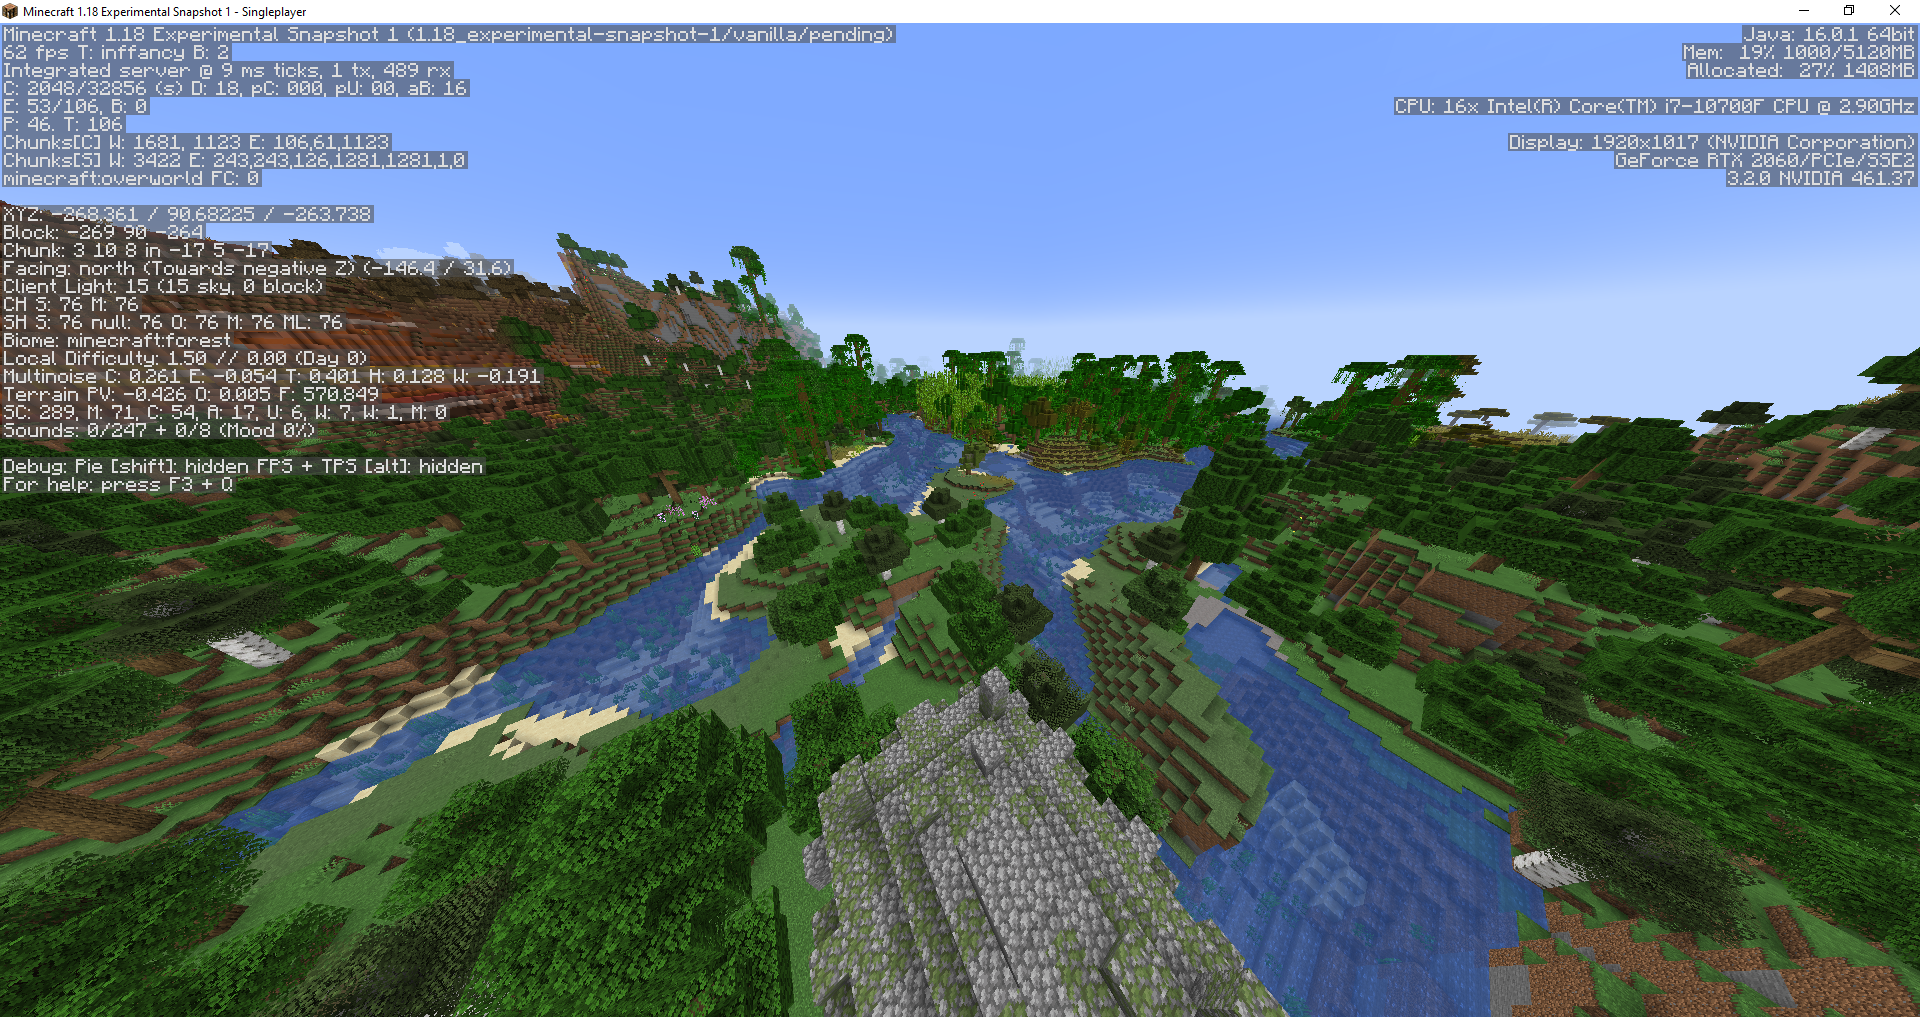1920x1017 pixels.
Task: Click the 'E: 53/106, B: 0' entity line
Action: (75, 107)
